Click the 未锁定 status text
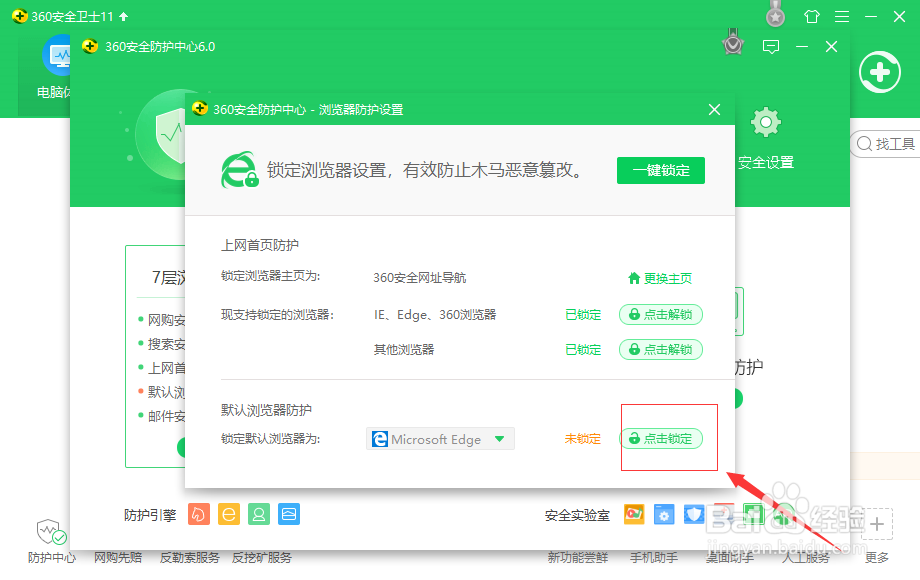Image resolution: width=920 pixels, height=580 pixels. tap(583, 439)
